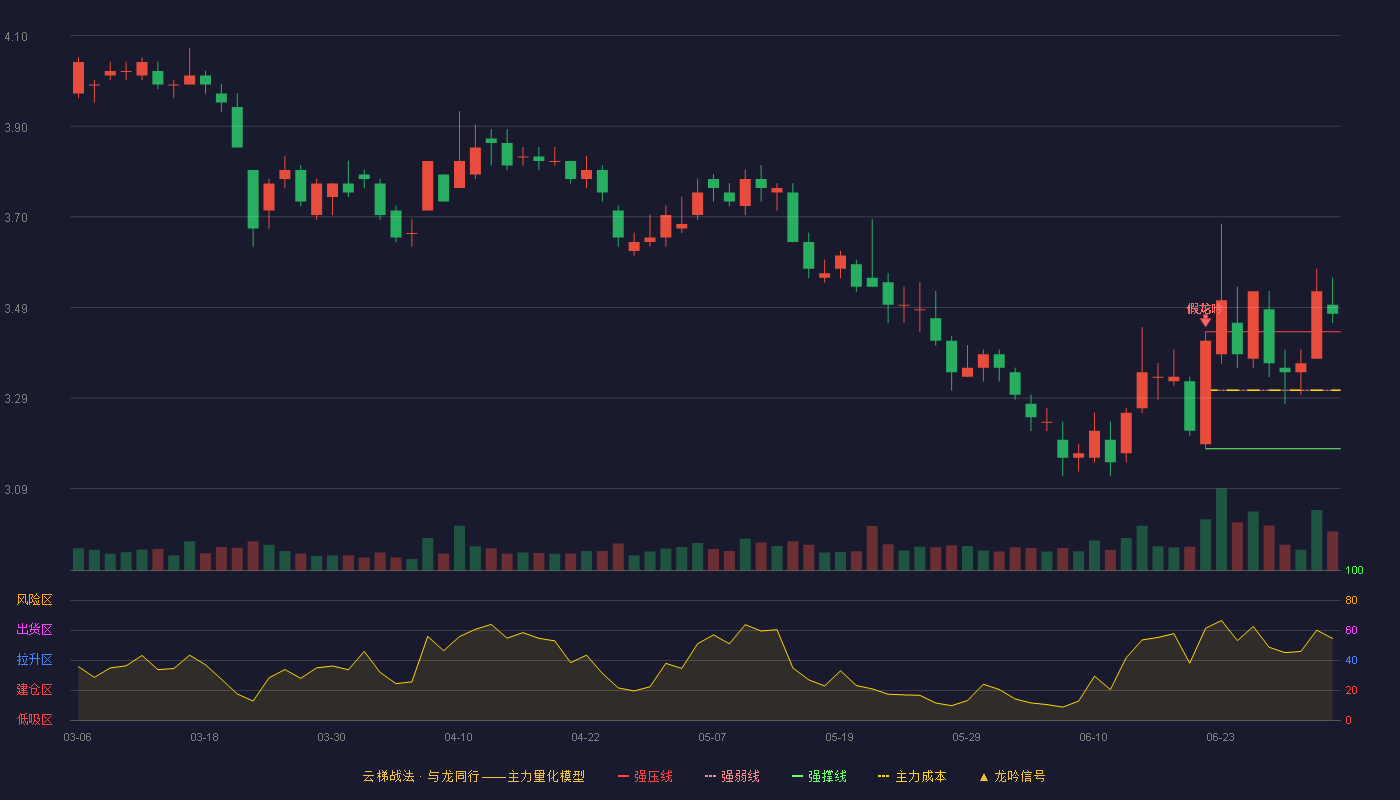
Task: Click the pink dashed 强弱线 legend marker
Action: pos(710,777)
